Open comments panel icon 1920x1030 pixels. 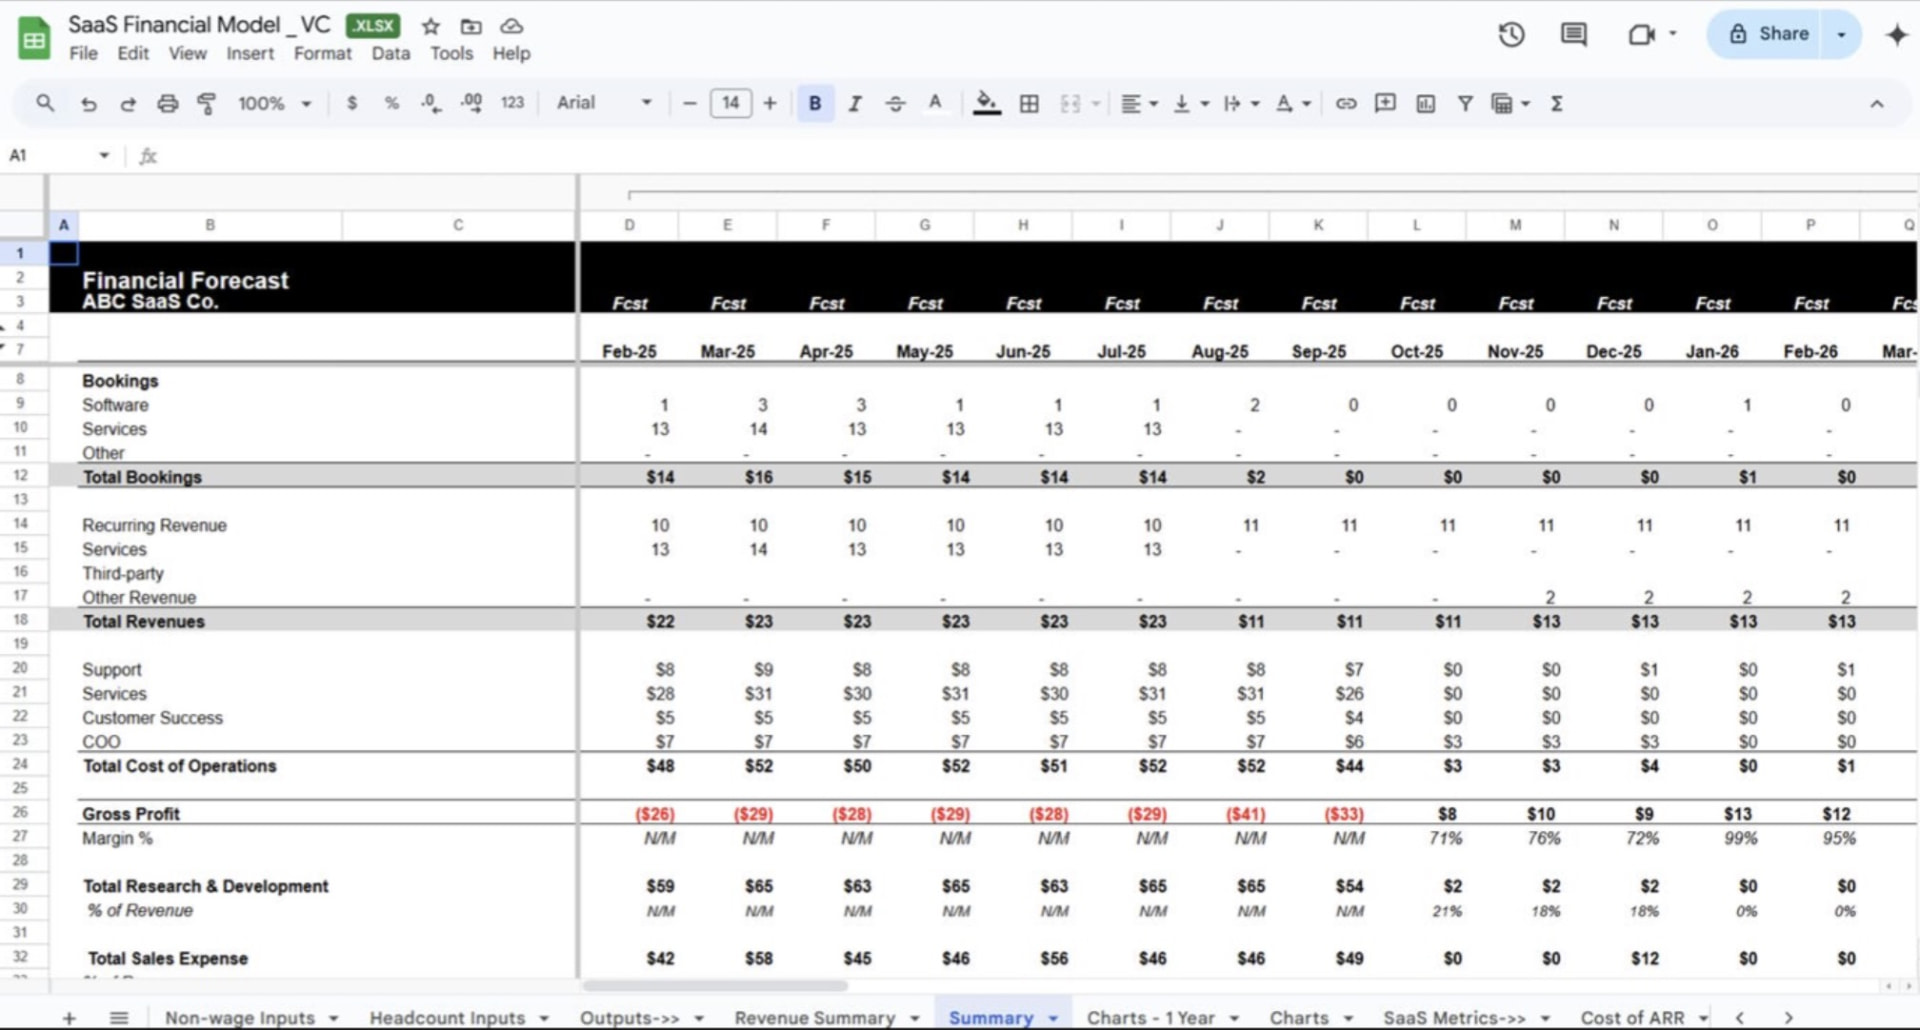click(x=1573, y=35)
